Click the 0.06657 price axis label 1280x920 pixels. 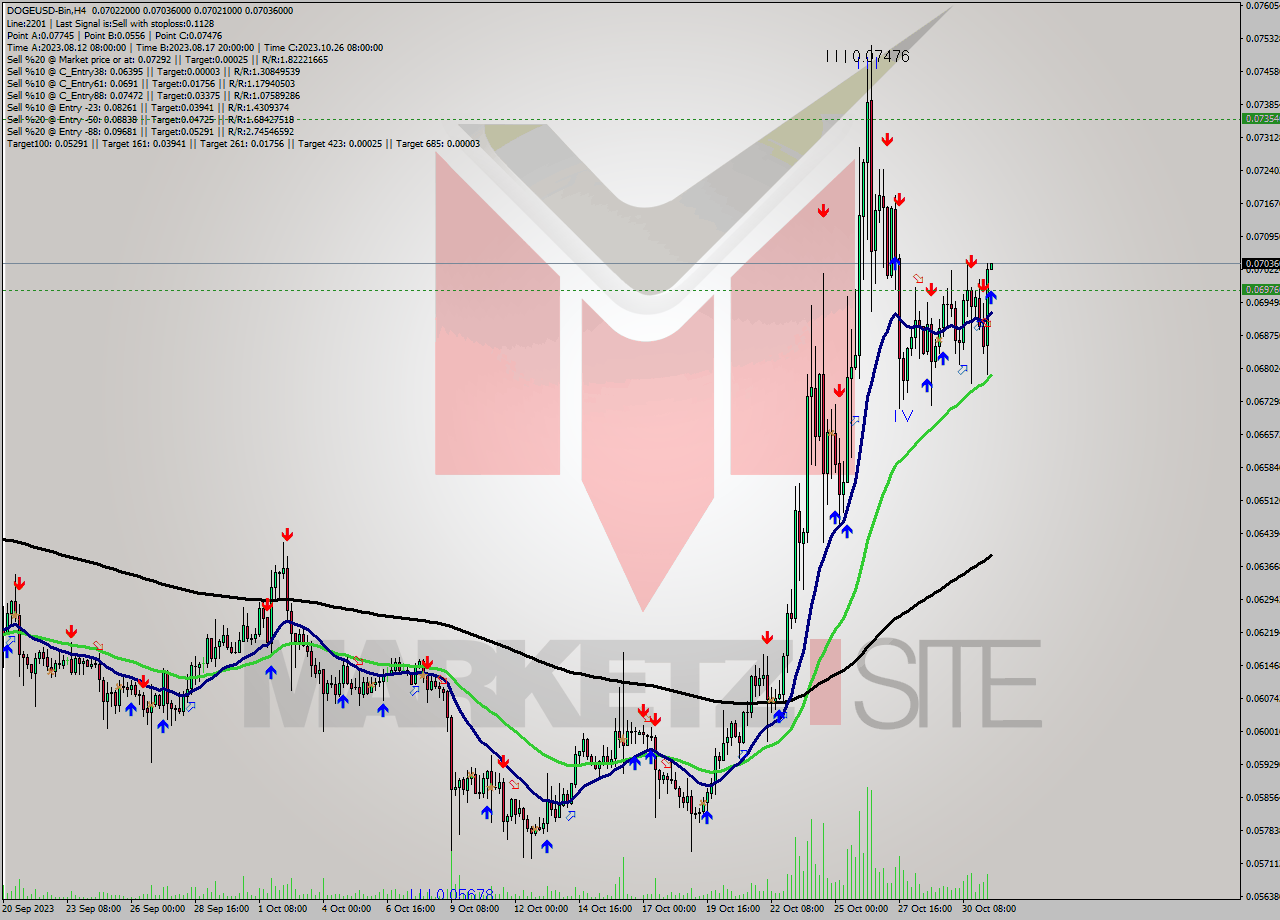point(1262,435)
